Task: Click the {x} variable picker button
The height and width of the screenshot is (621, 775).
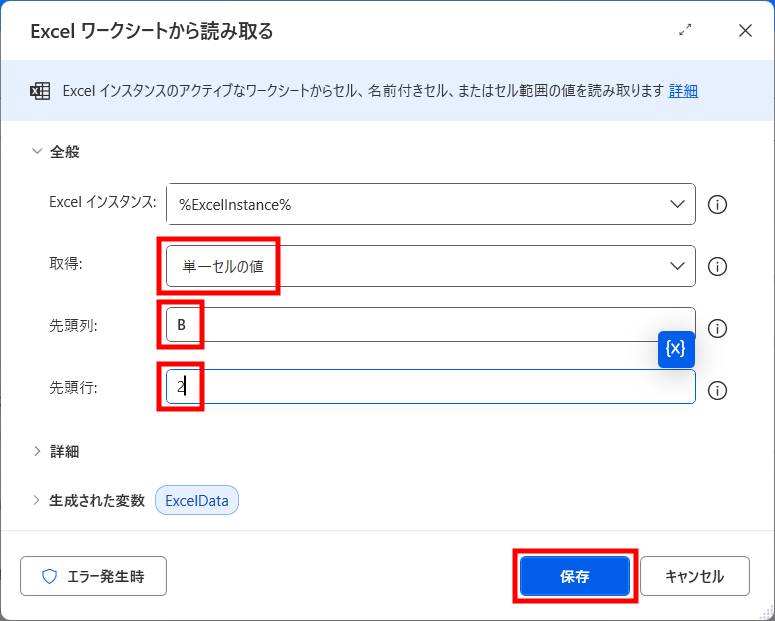Action: pos(676,349)
